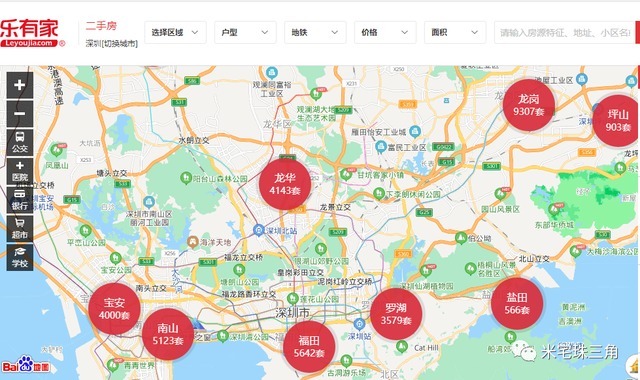
Task: Select 龙华 4143套 cluster marker
Action: 285,184
